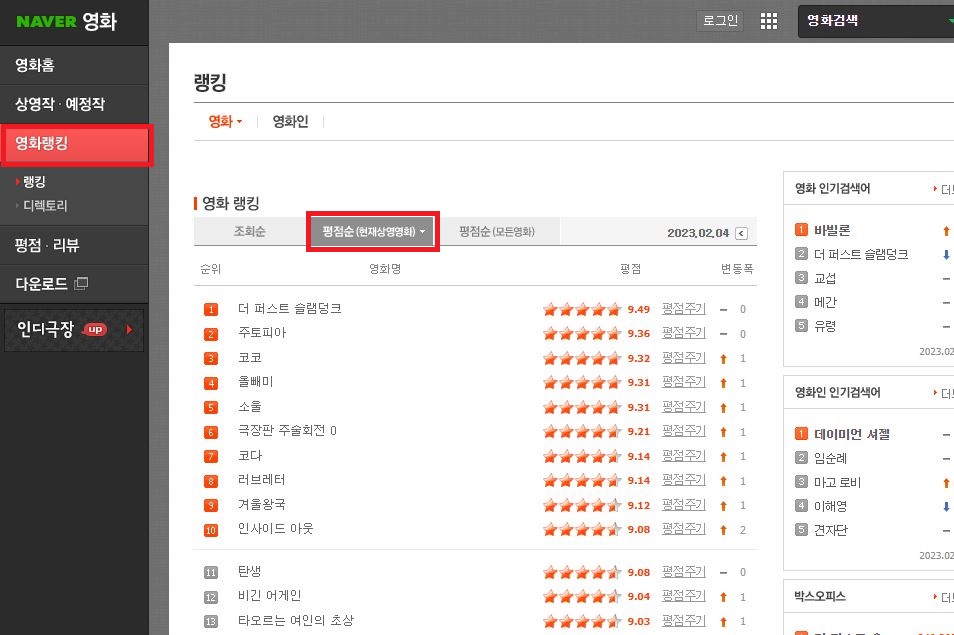Screen dimensions: 954x635
Task: Open 교섭 in popular searches
Action: (825, 279)
